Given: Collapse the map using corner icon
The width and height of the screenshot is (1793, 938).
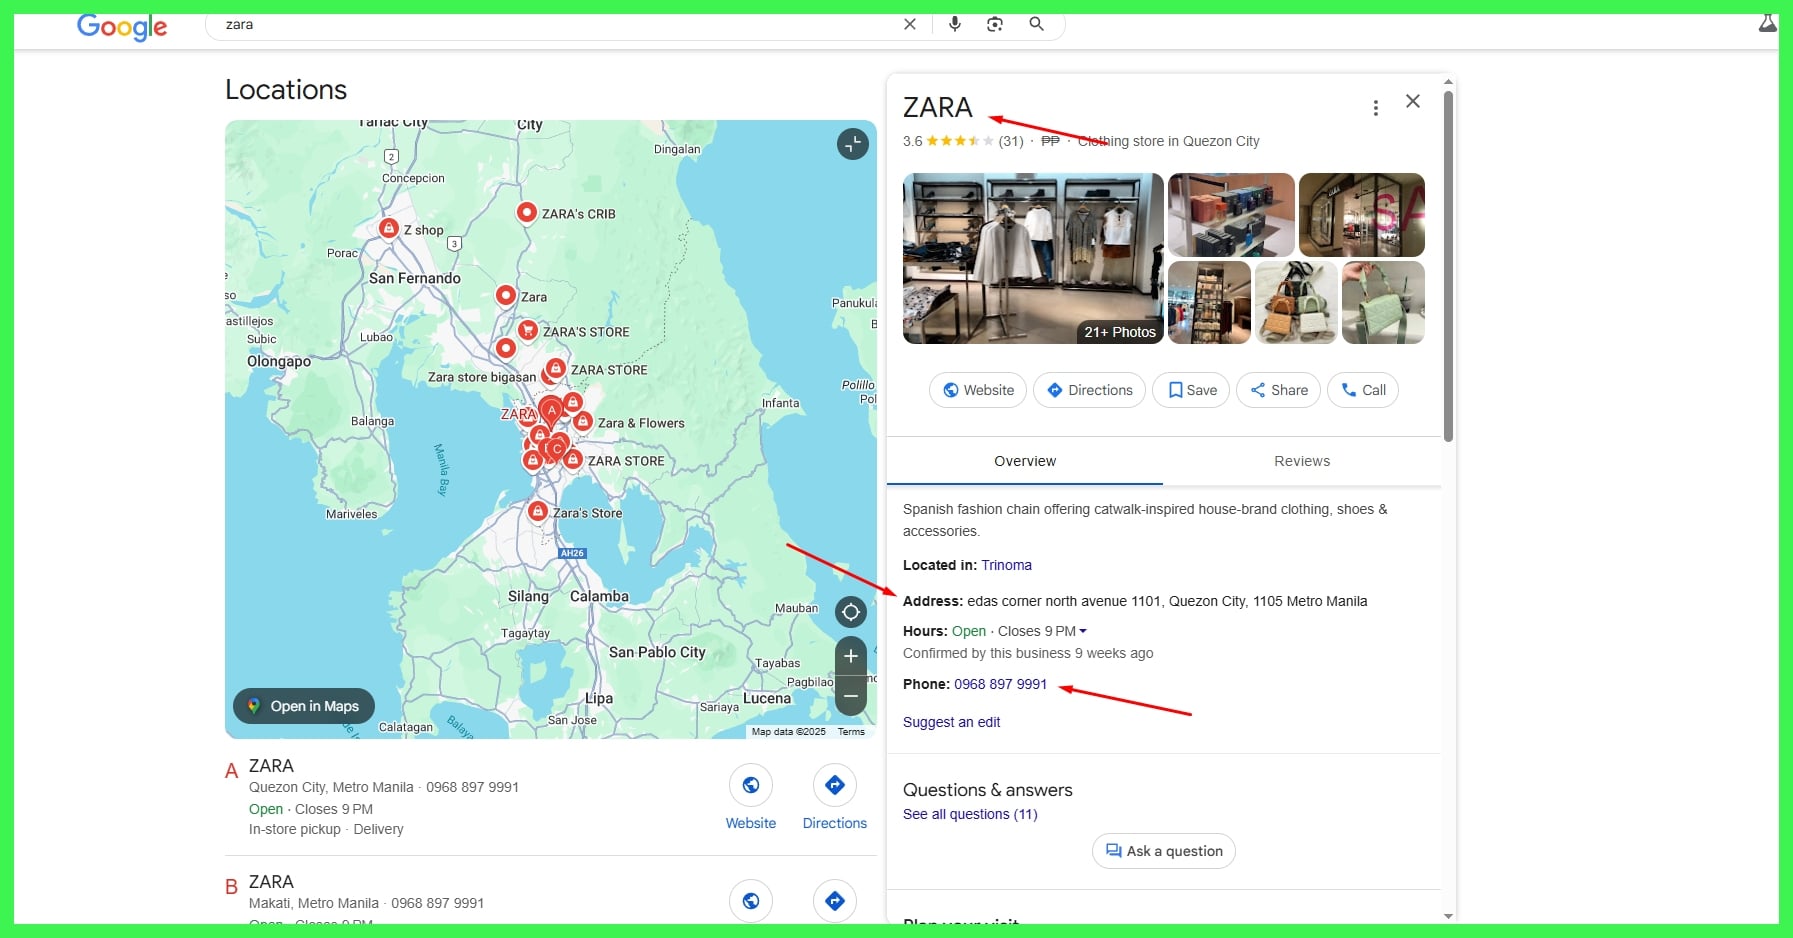Looking at the screenshot, I should pos(852,144).
